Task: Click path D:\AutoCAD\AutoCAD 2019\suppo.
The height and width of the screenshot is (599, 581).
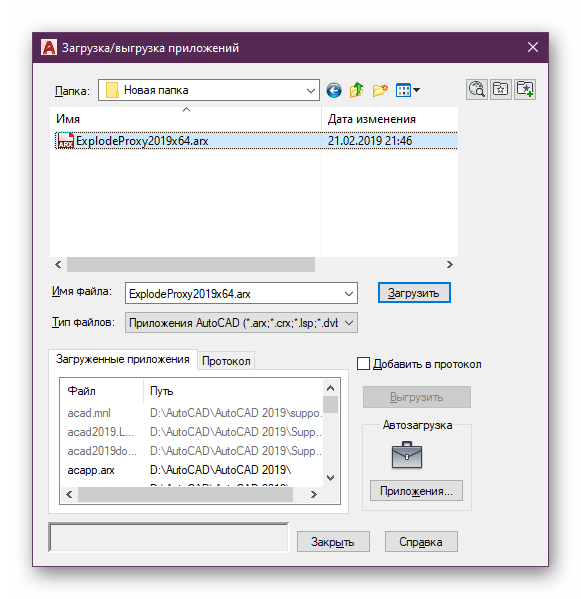Action: click(236, 413)
